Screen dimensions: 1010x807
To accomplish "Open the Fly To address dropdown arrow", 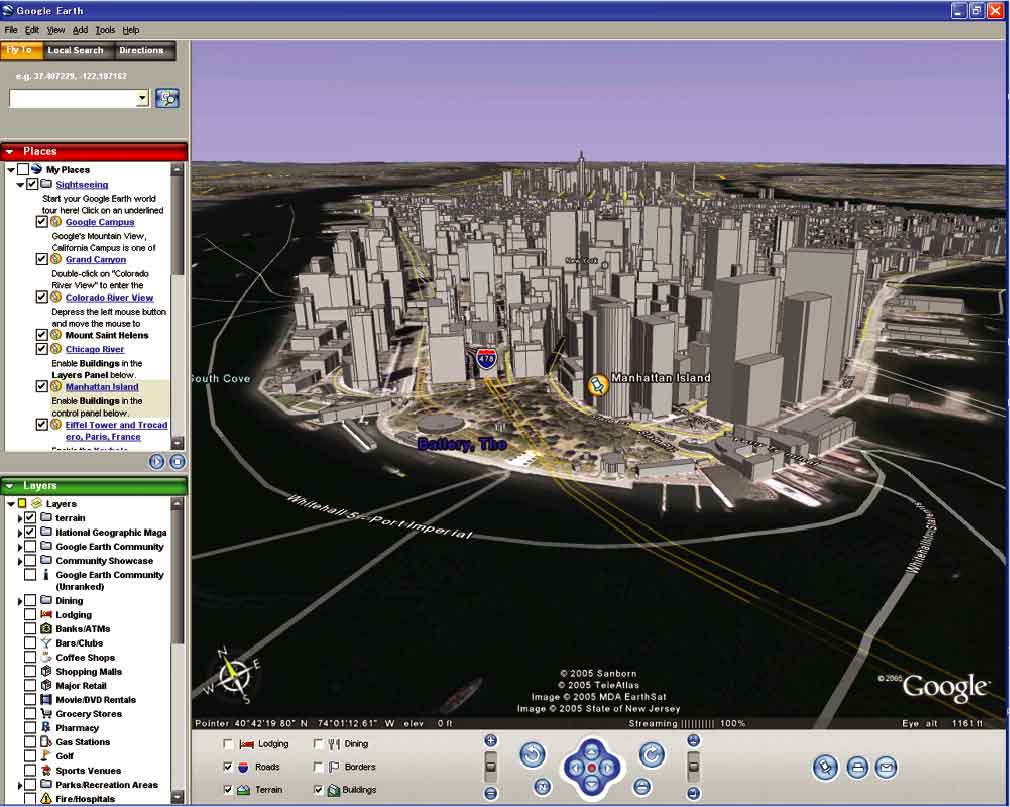I will click(142, 98).
